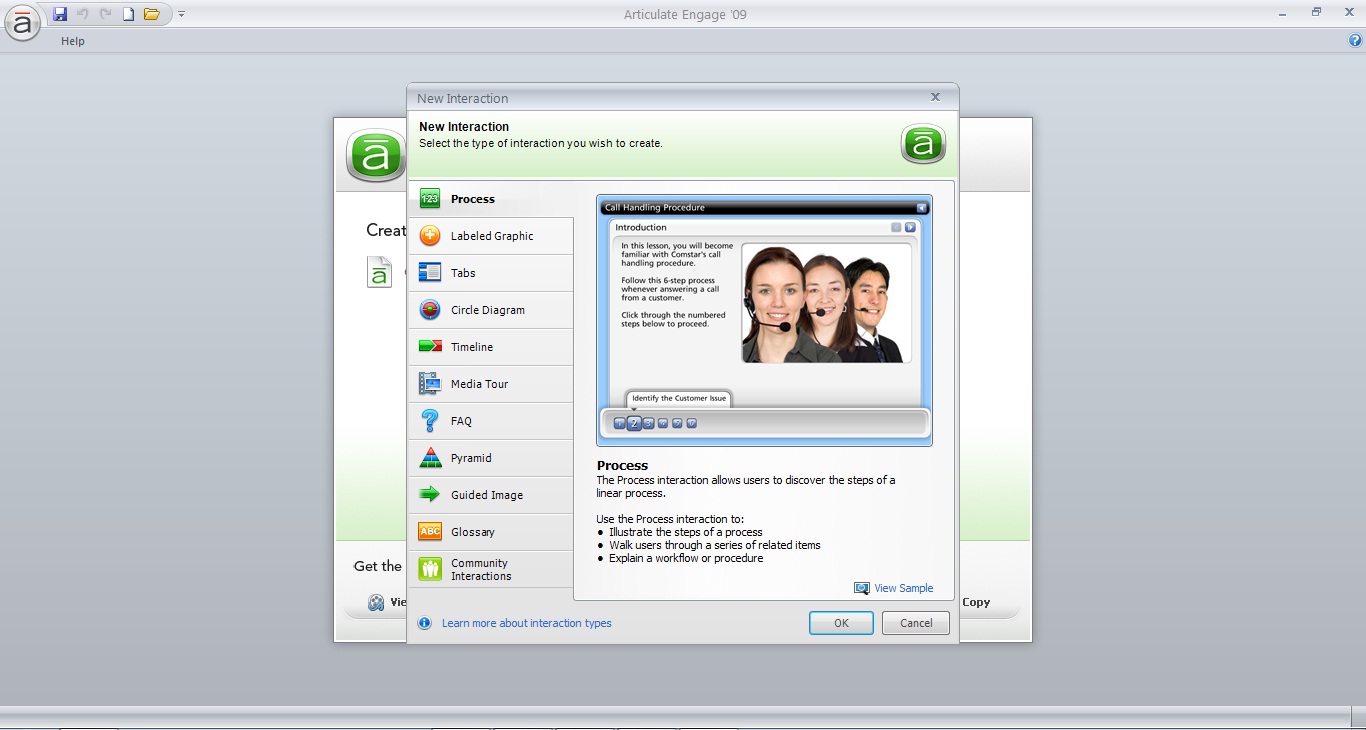
Task: Pick the Timeline interaction icon
Action: (429, 346)
